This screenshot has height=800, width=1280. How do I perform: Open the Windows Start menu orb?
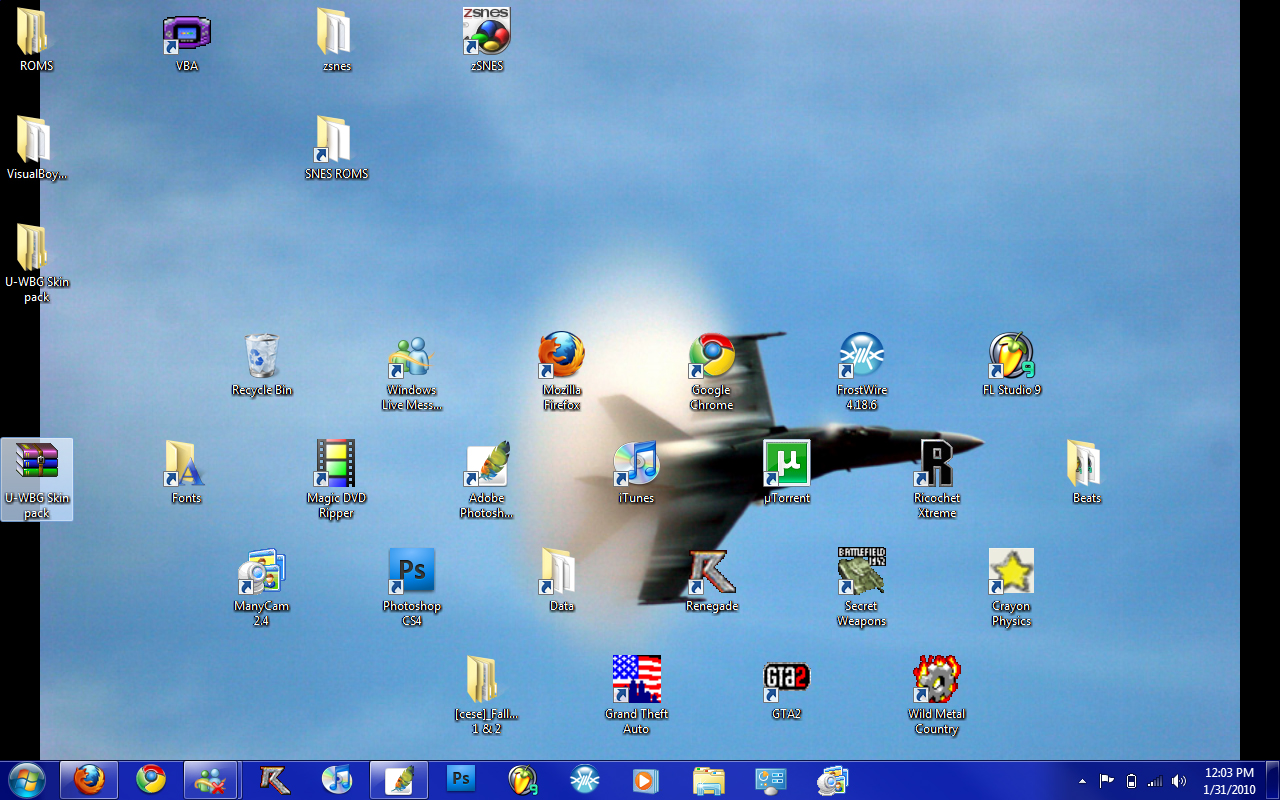point(27,779)
